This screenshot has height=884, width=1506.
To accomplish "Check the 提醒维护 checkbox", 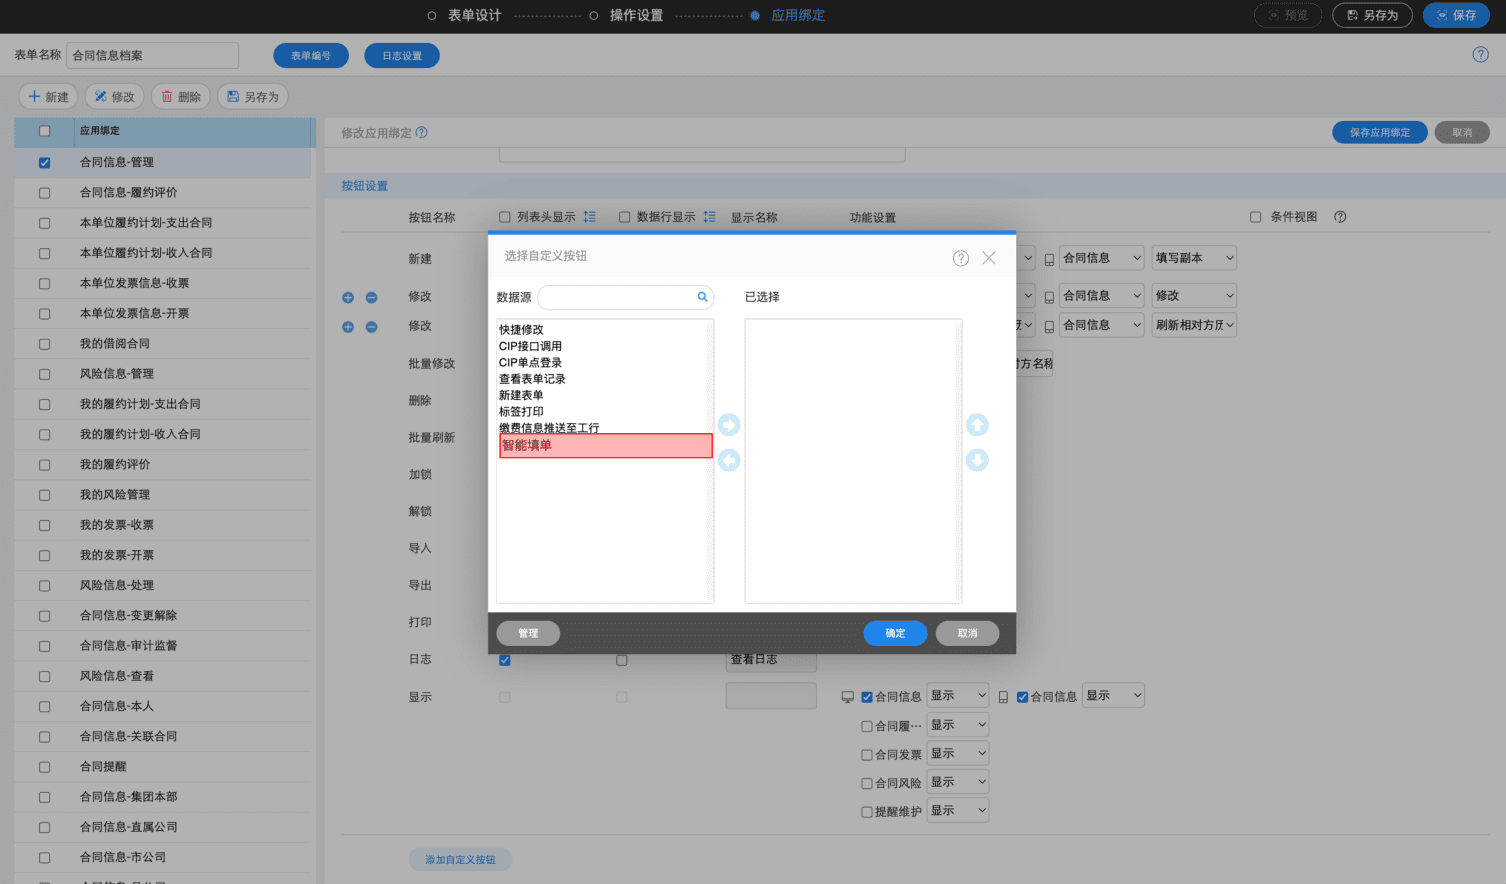I will [x=867, y=812].
